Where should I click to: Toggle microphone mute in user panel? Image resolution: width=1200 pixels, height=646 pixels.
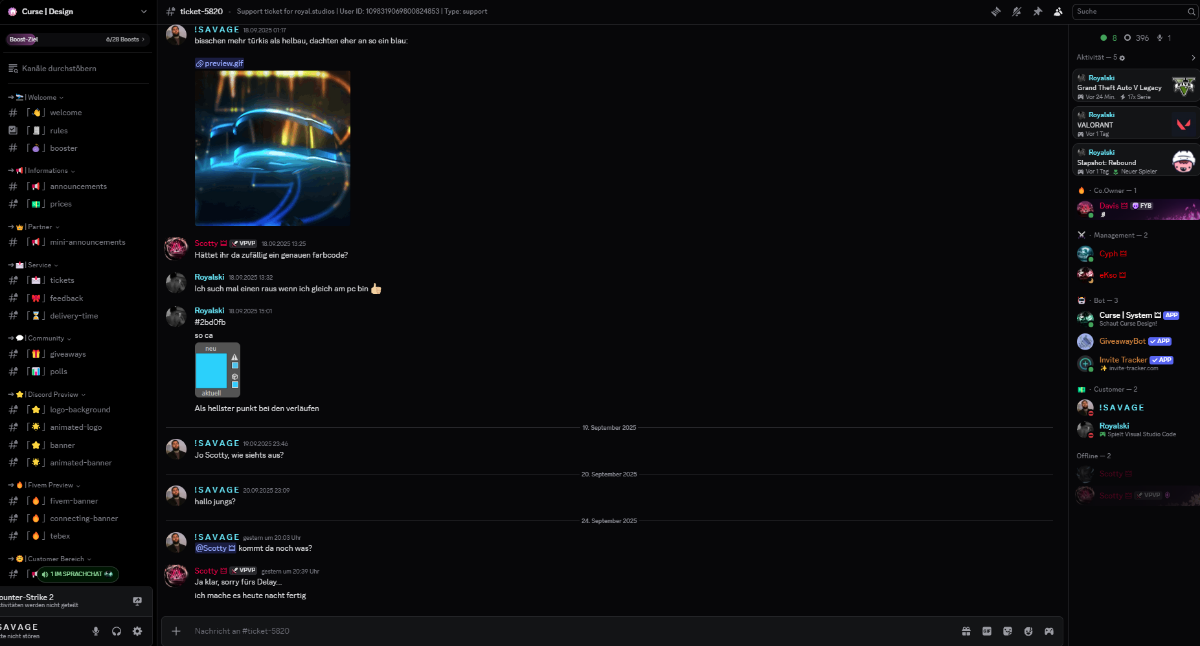click(x=96, y=631)
